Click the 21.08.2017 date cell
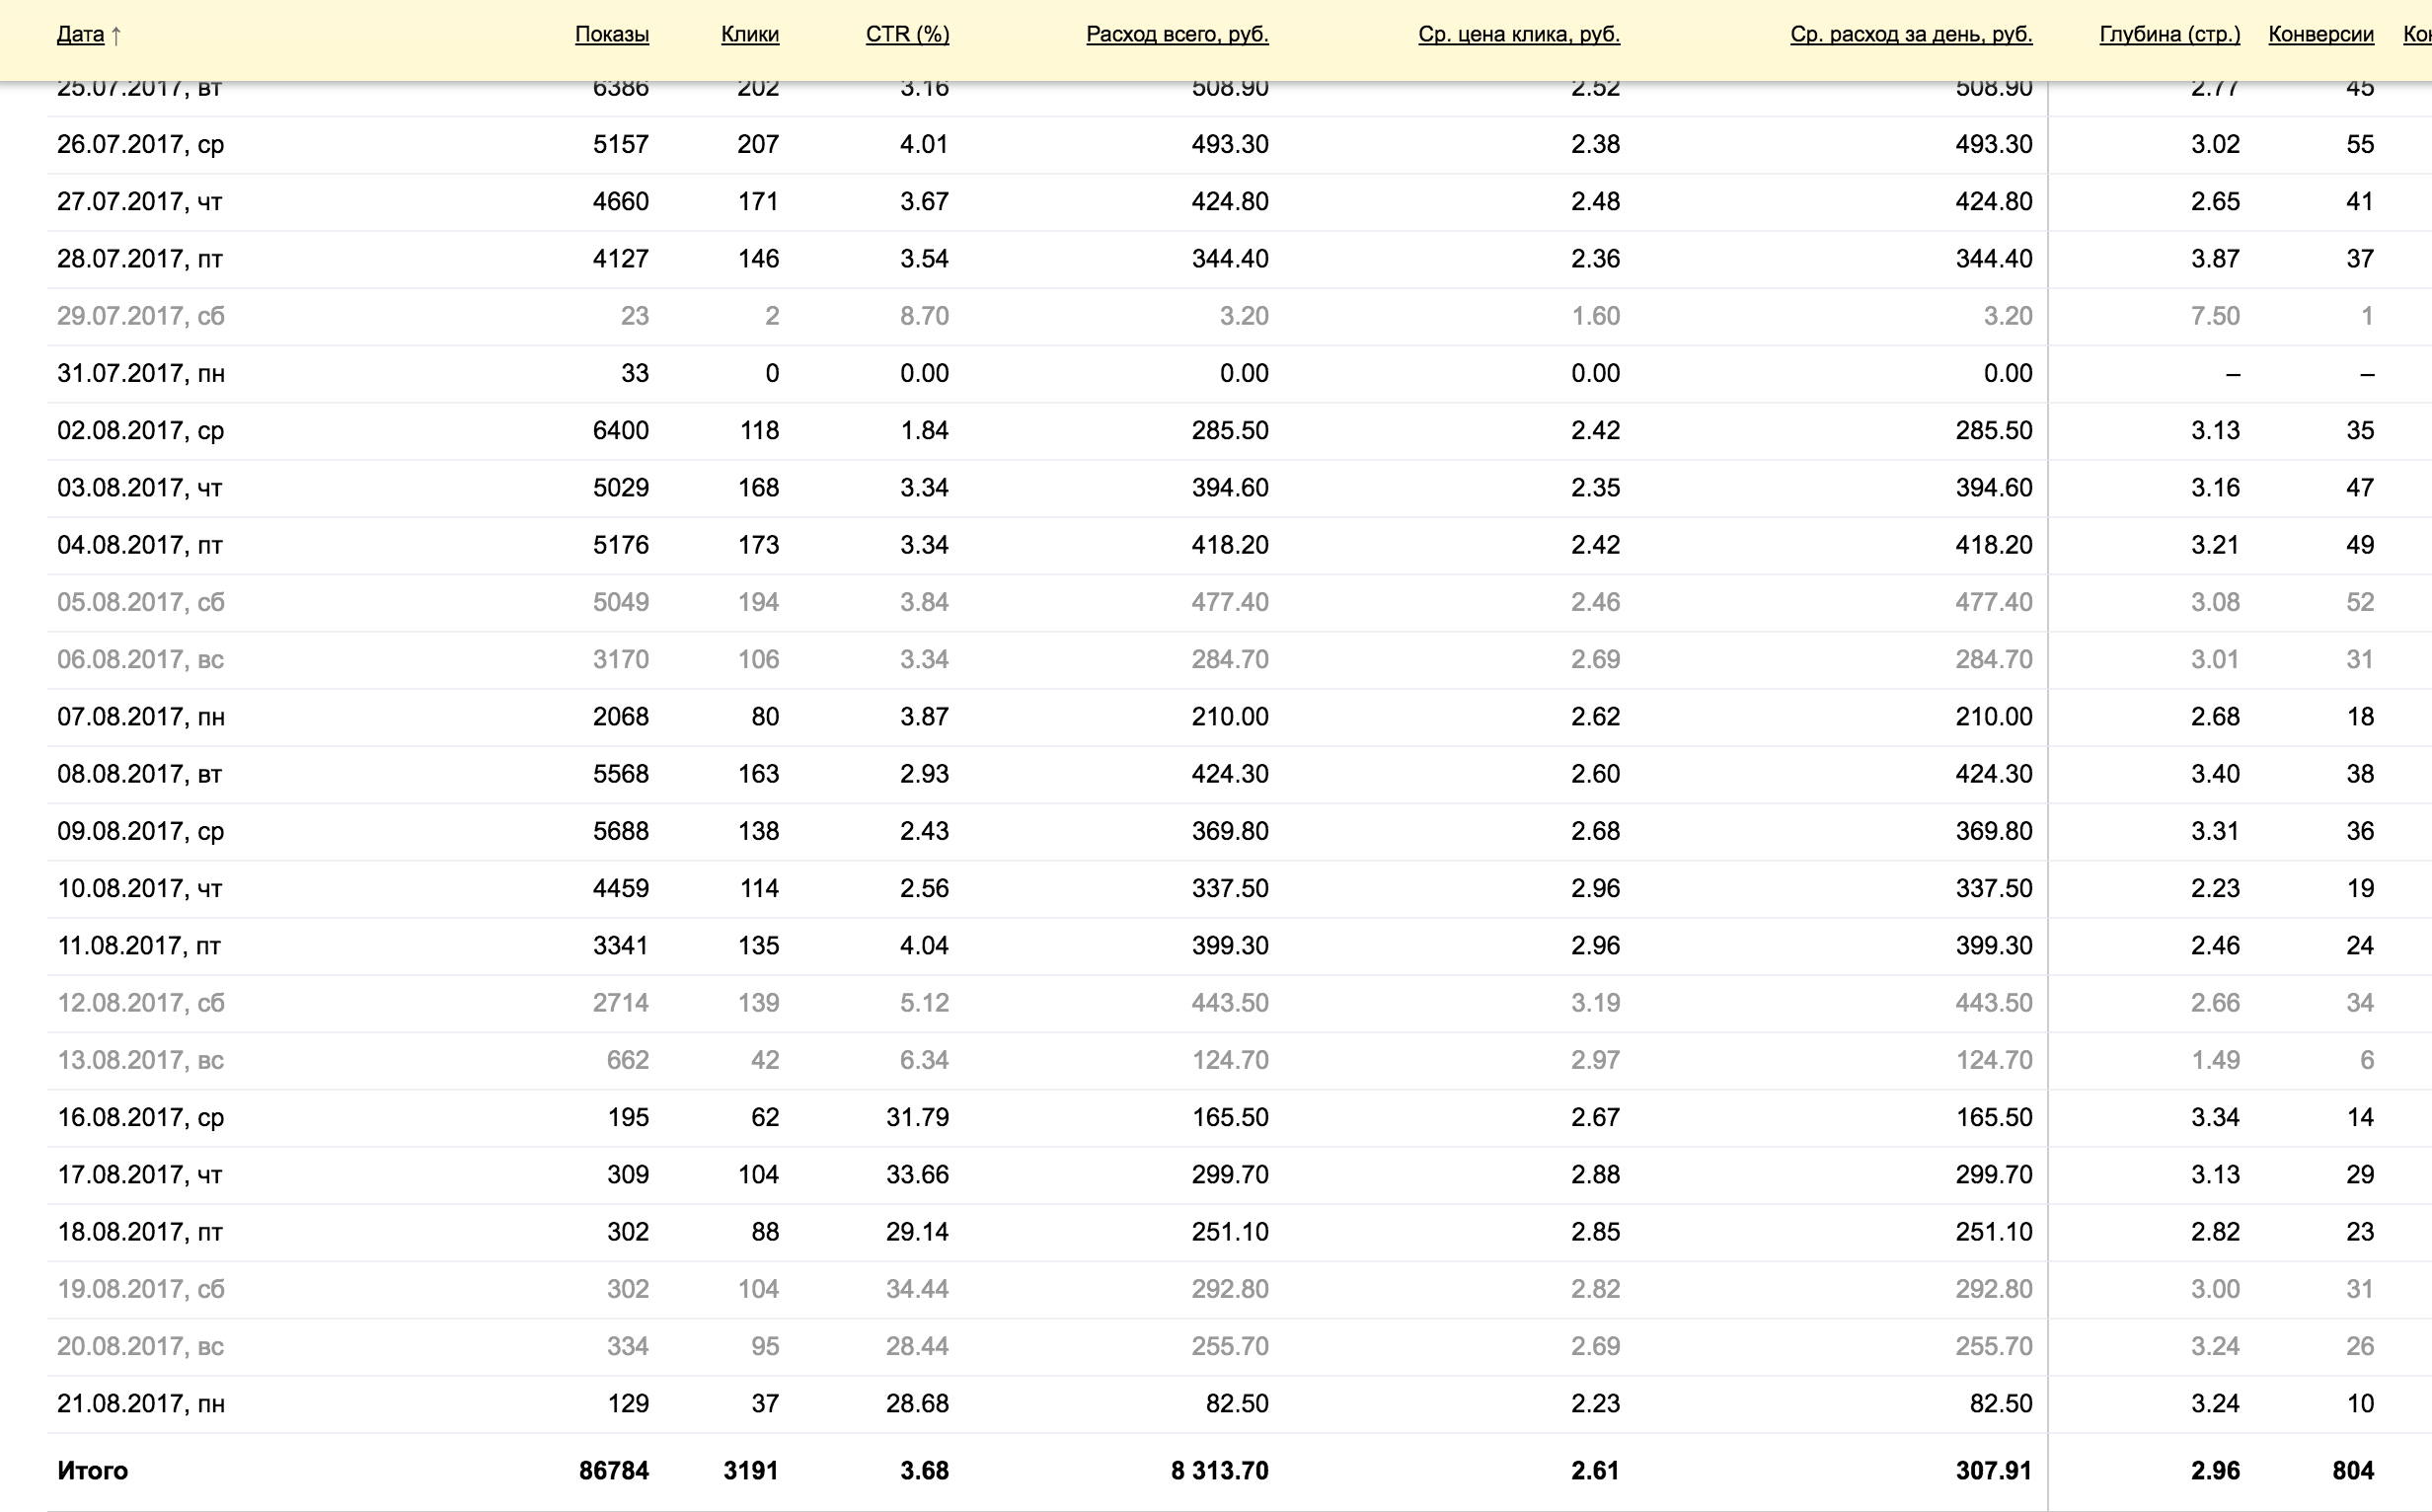This screenshot has width=2432, height=1512. pyautogui.click(x=140, y=1403)
